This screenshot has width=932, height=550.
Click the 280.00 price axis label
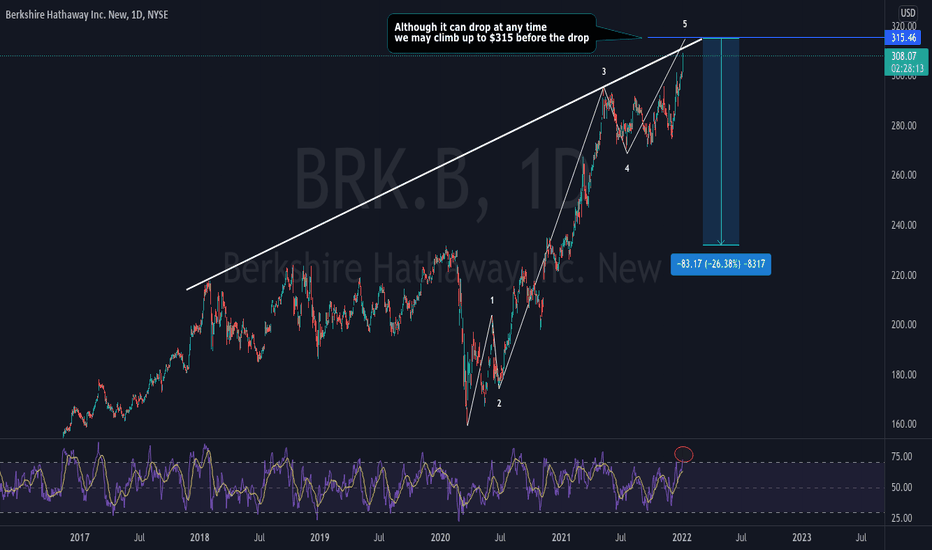pyautogui.click(x=903, y=126)
